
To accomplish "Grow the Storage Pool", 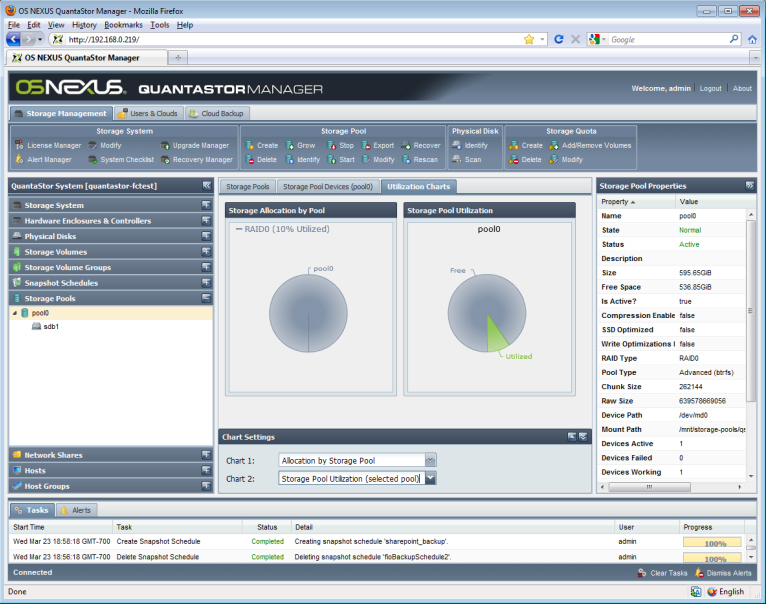I will point(301,146).
